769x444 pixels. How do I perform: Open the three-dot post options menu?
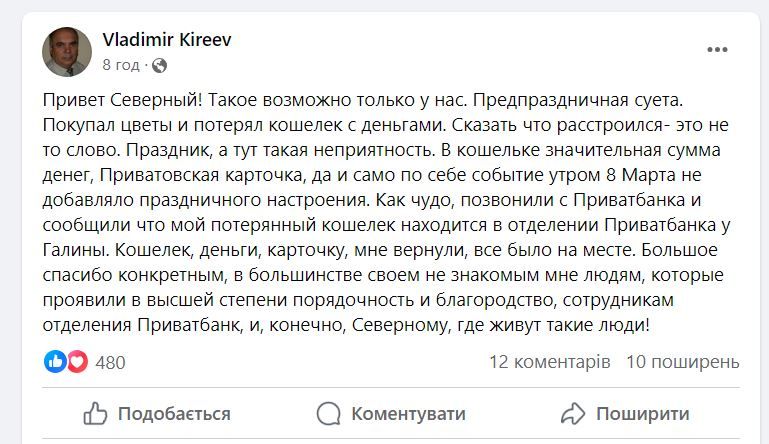[x=717, y=51]
